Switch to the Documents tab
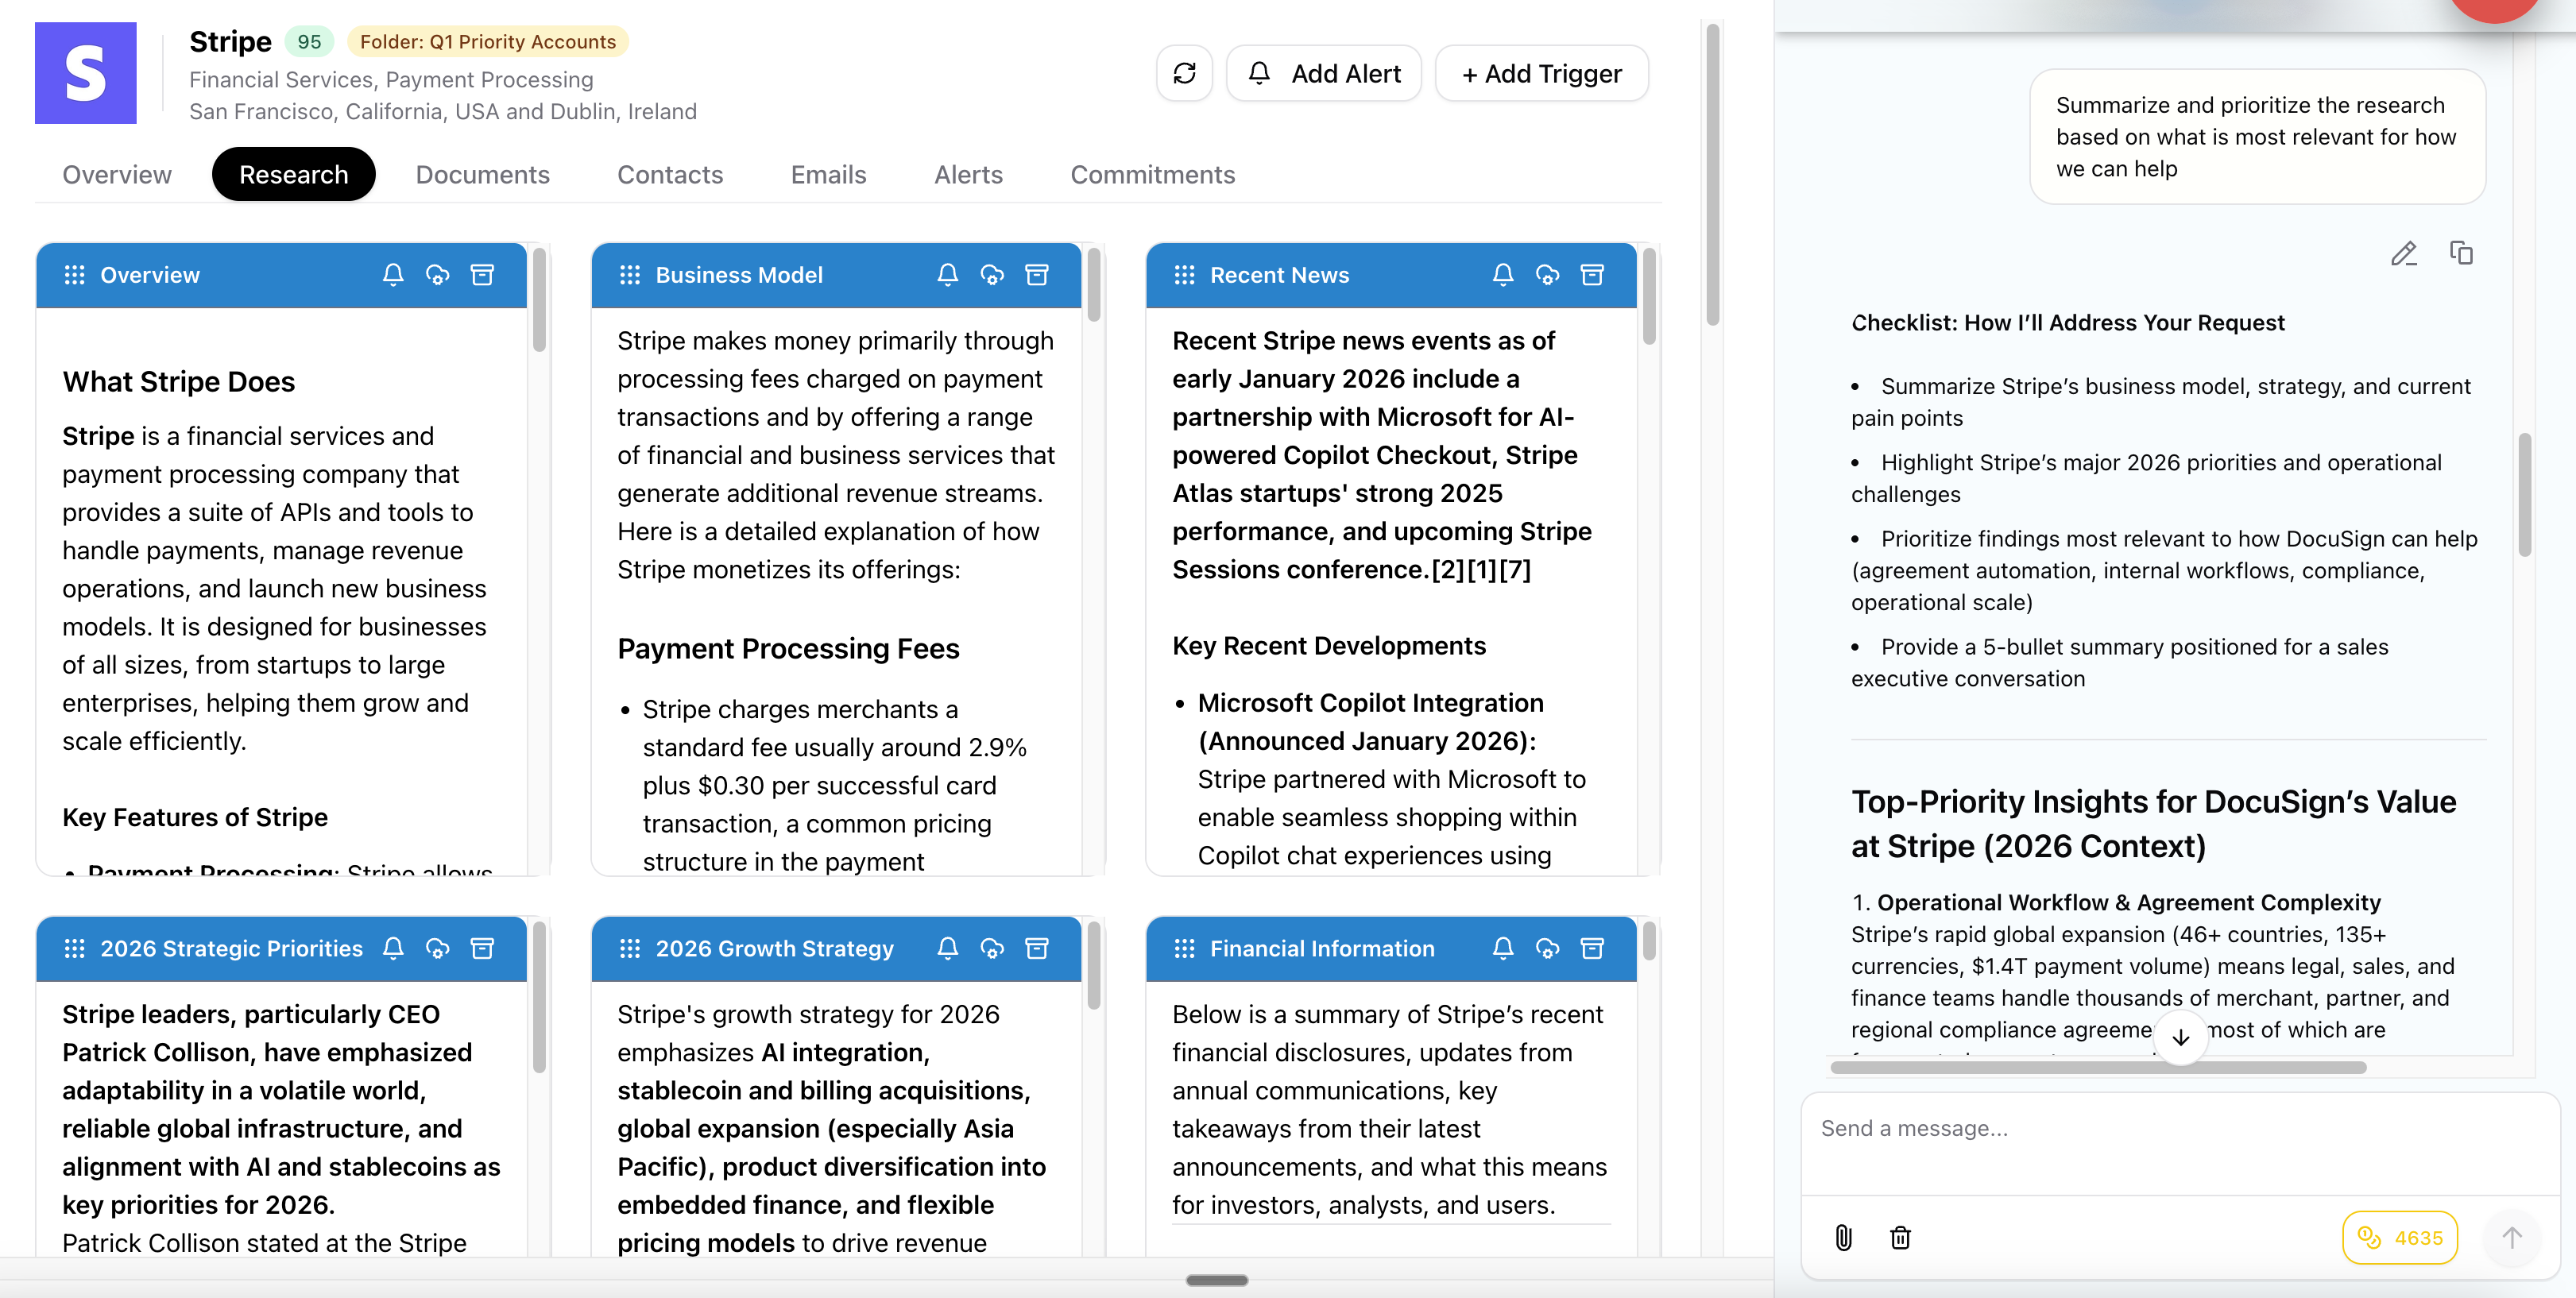The width and height of the screenshot is (2576, 1298). 482,174
